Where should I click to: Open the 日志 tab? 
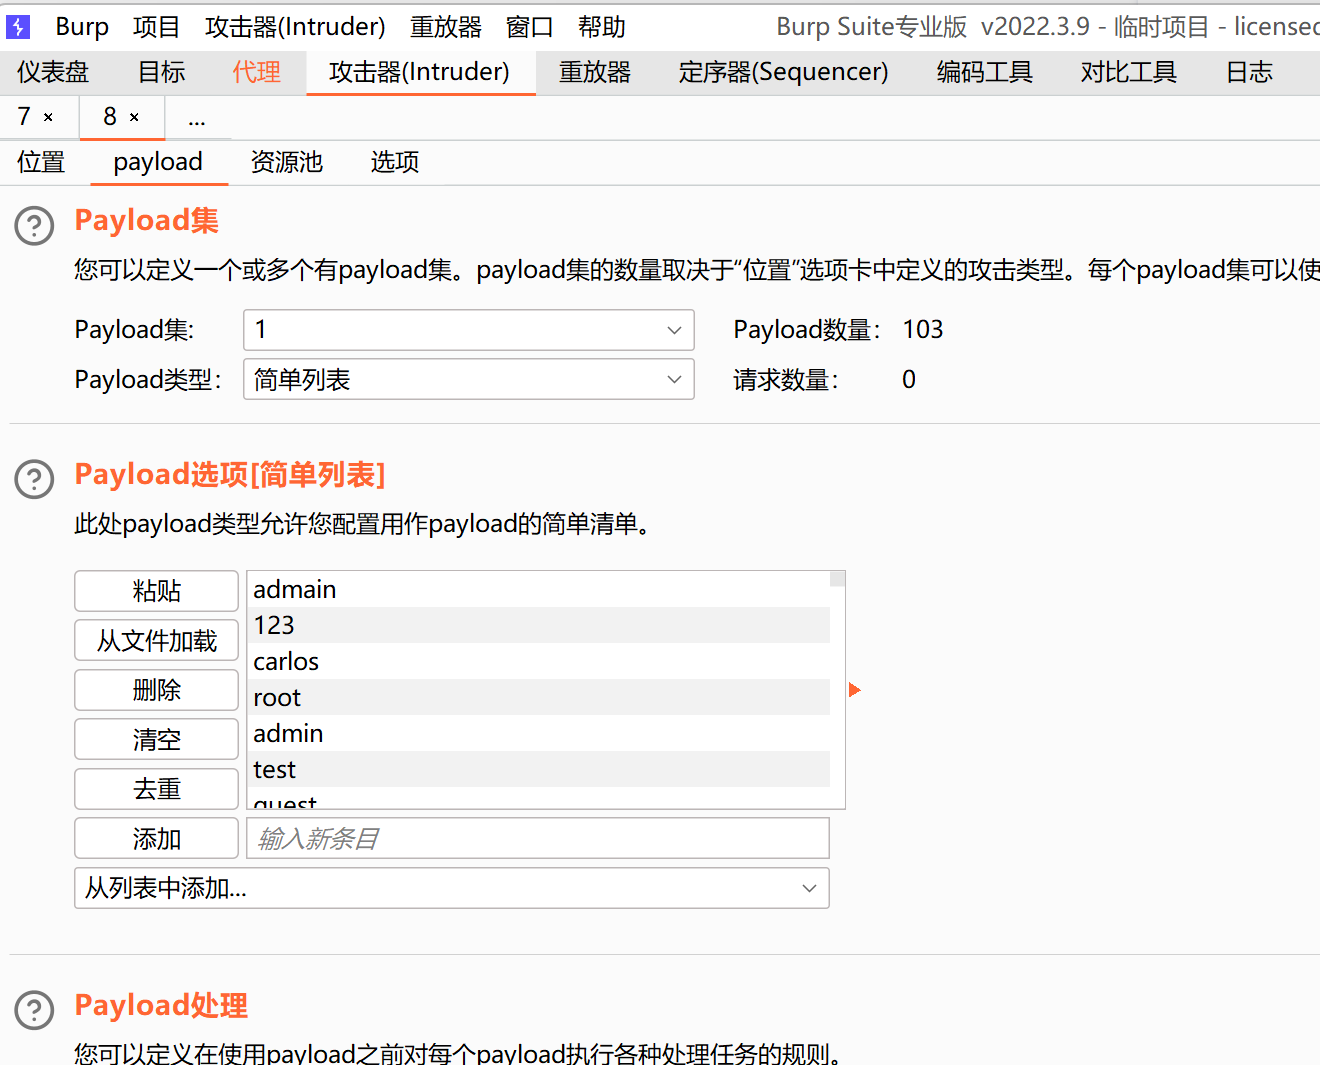1249,72
